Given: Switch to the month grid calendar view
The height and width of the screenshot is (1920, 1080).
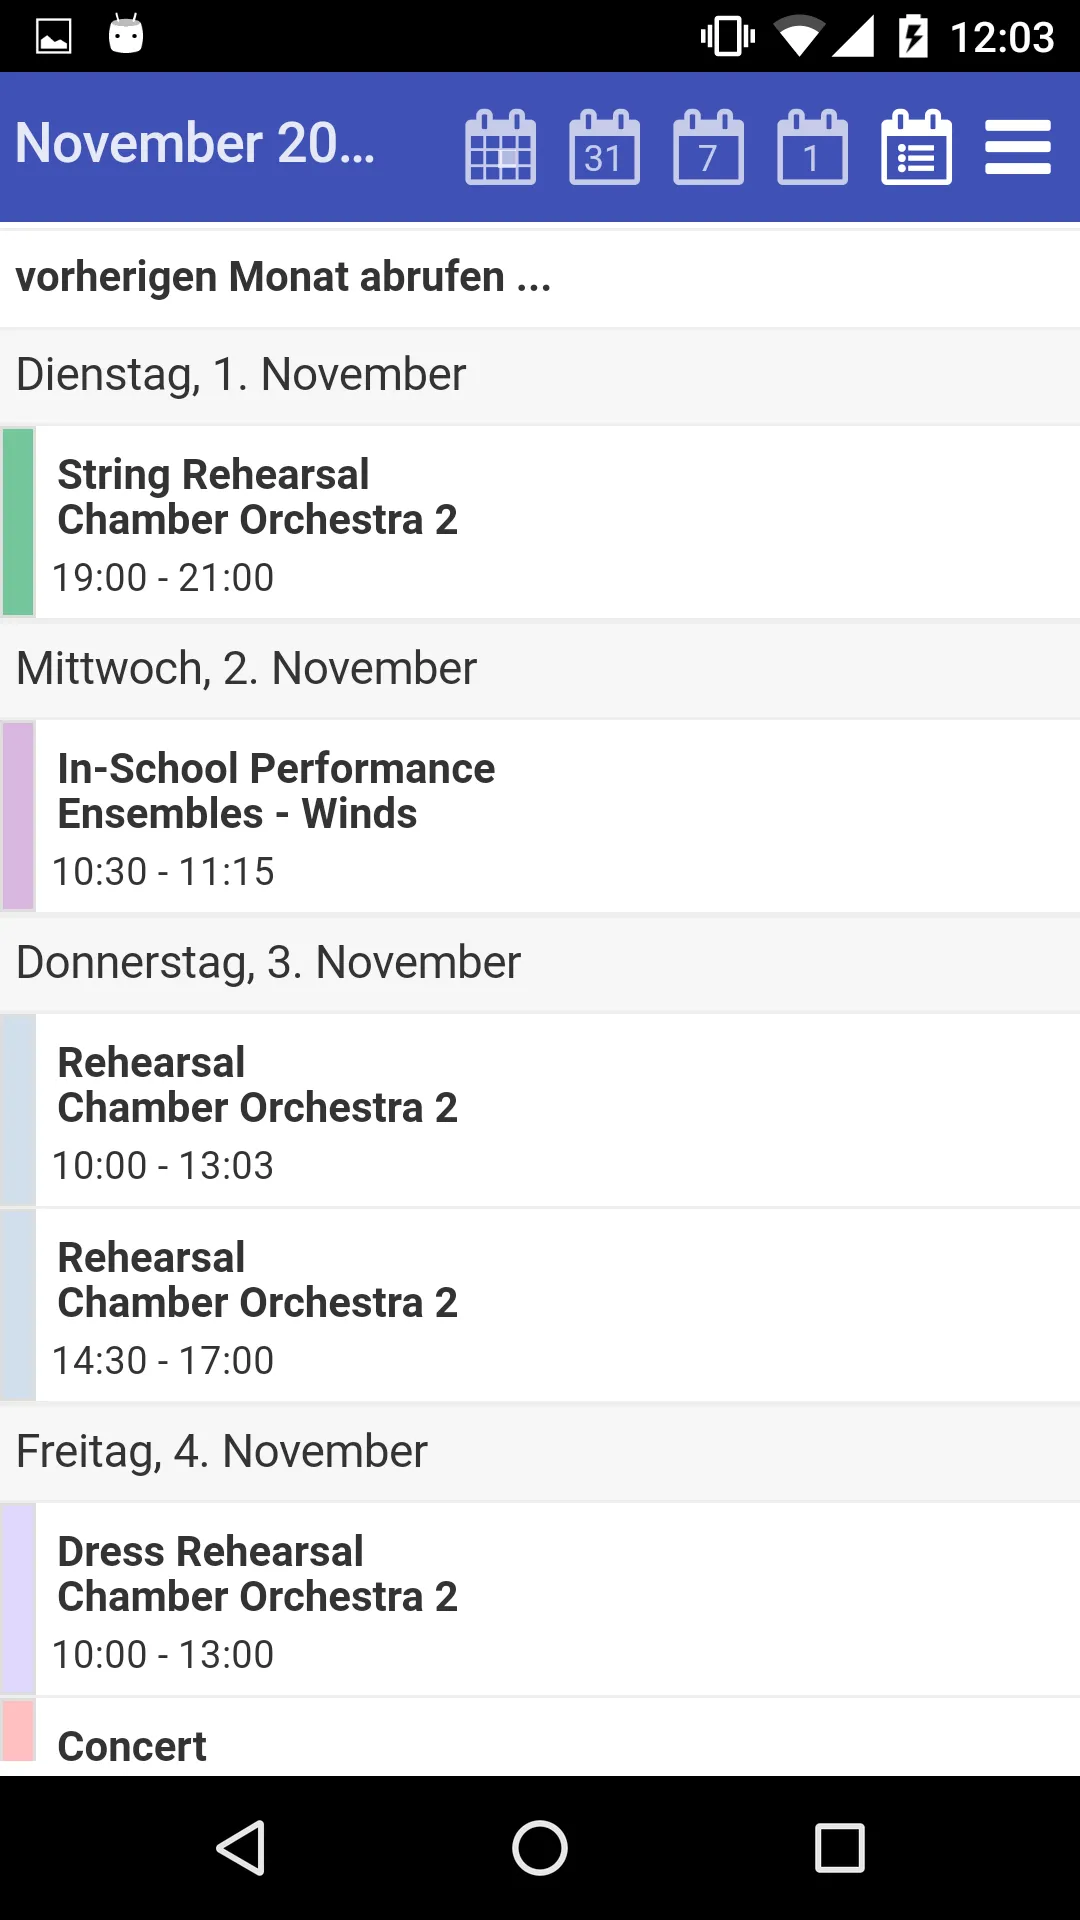Looking at the screenshot, I should pos(501,147).
